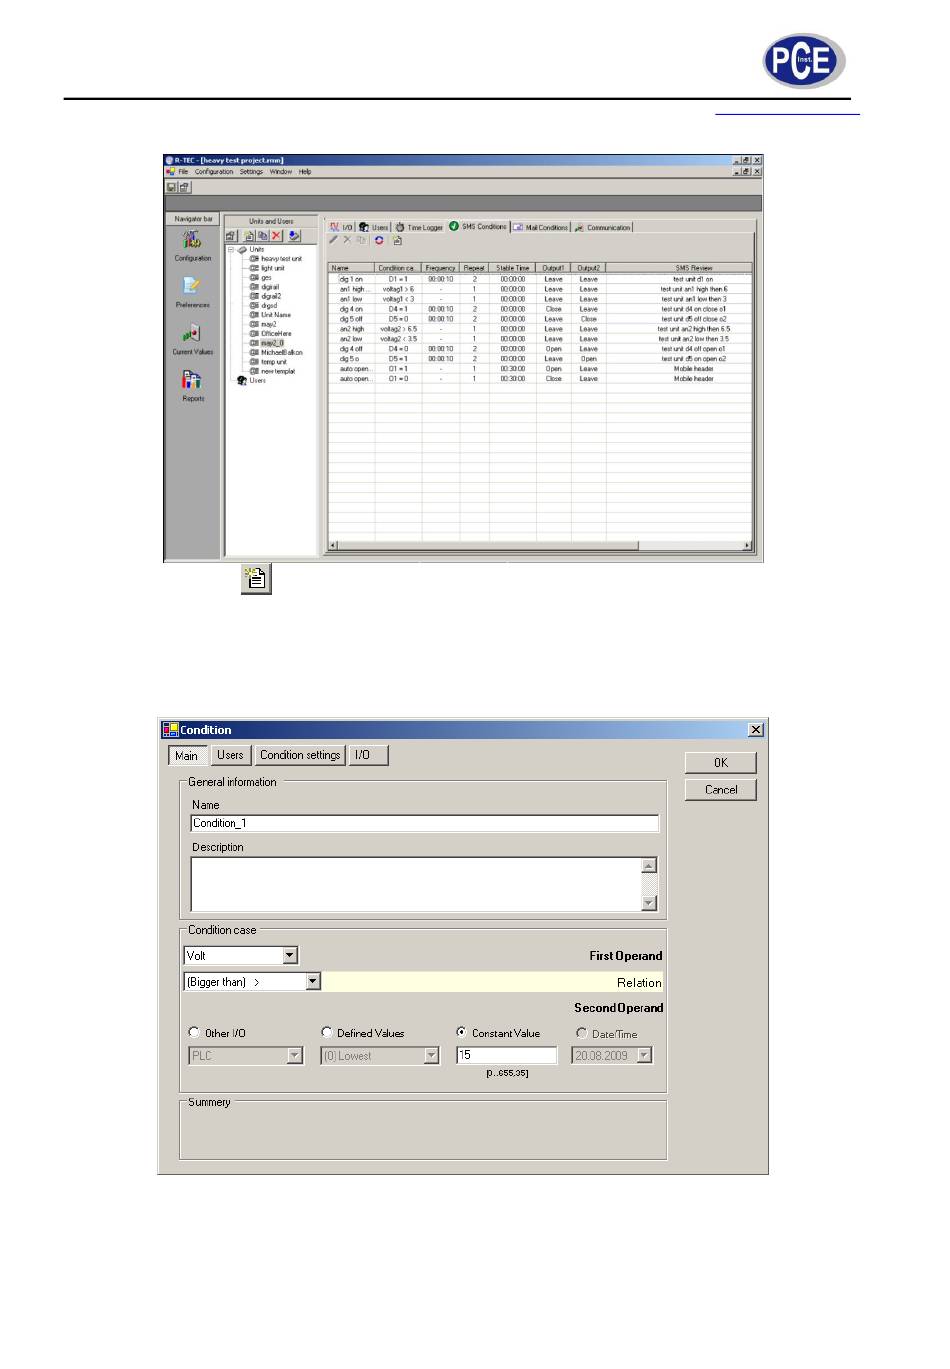Click the Stable Time column header
This screenshot has height=1369, width=950.
pos(513,268)
